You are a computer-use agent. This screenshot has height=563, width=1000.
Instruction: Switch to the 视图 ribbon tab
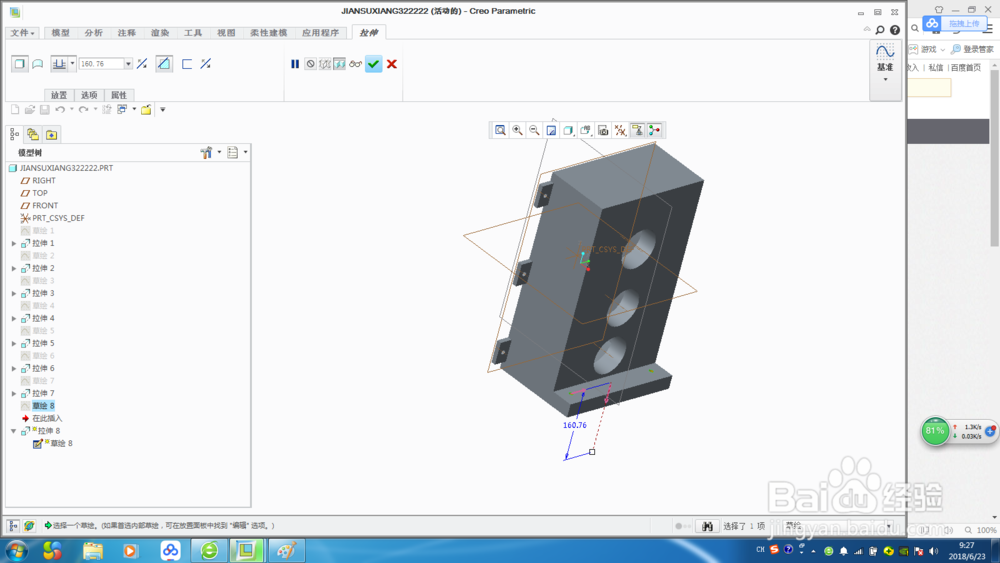(226, 33)
